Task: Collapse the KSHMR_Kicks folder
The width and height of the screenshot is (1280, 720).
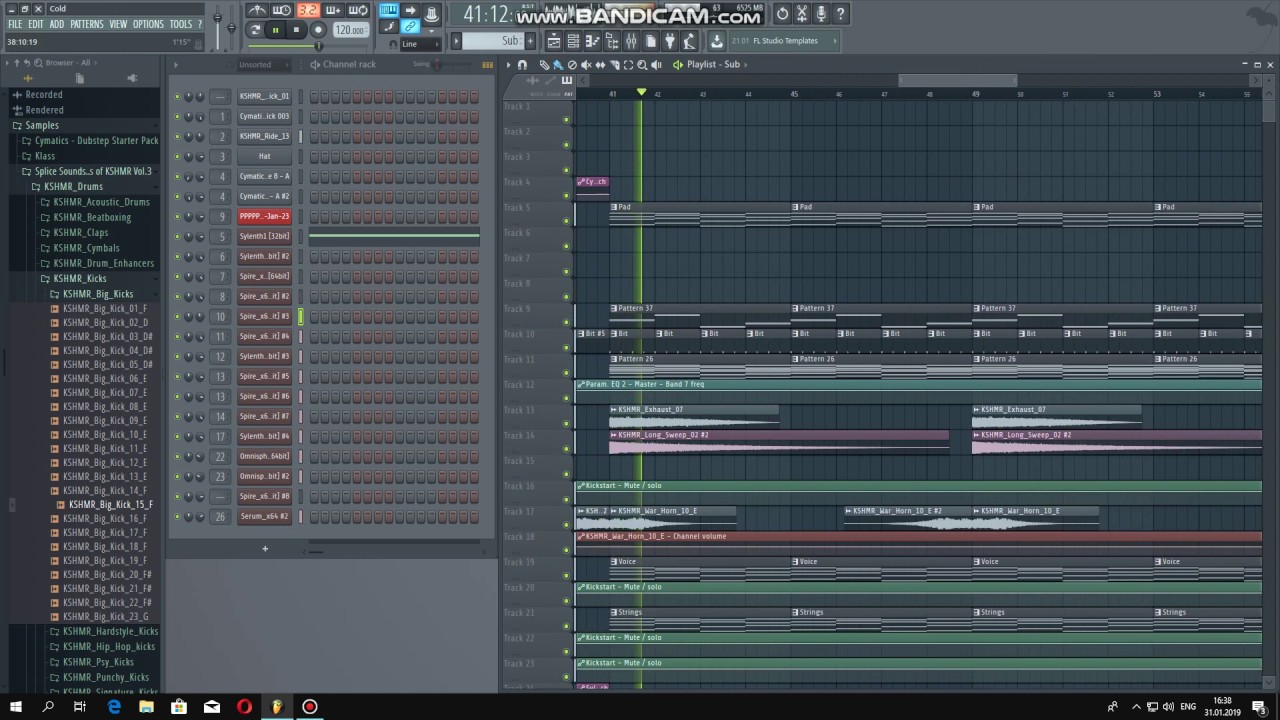Action: point(80,279)
